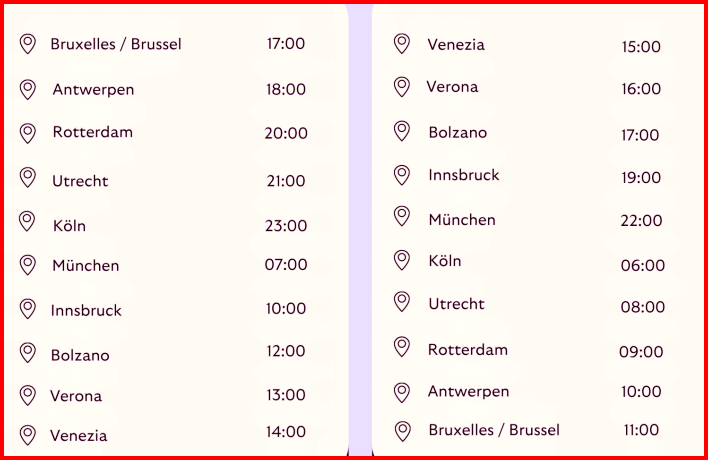This screenshot has width=708, height=460.
Task: Click the pin beside Bruxelles arrival 11:00
Action: click(x=403, y=431)
